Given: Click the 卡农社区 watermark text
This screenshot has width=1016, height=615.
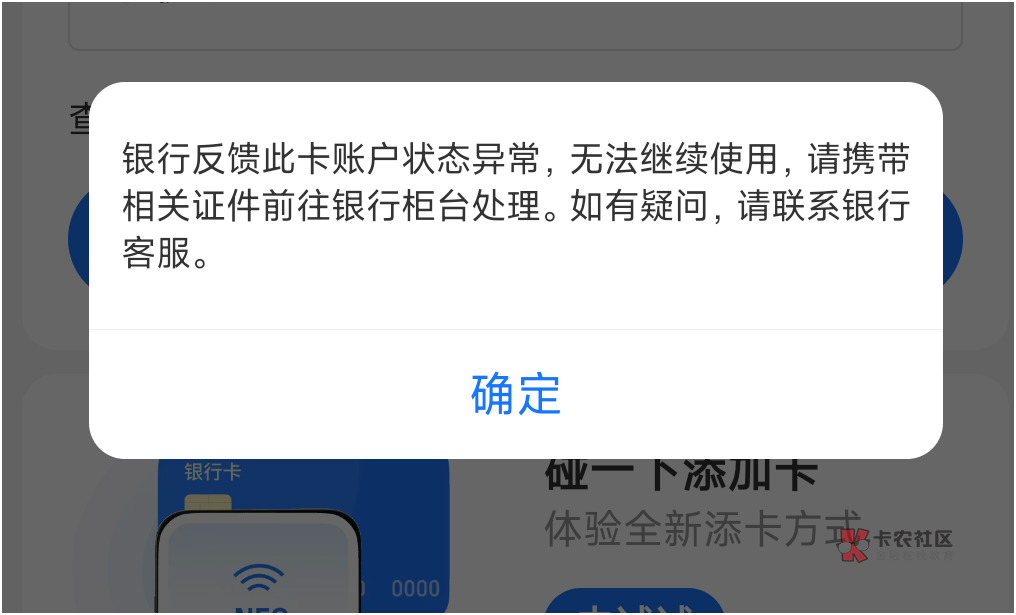Looking at the screenshot, I should pyautogui.click(x=913, y=539).
